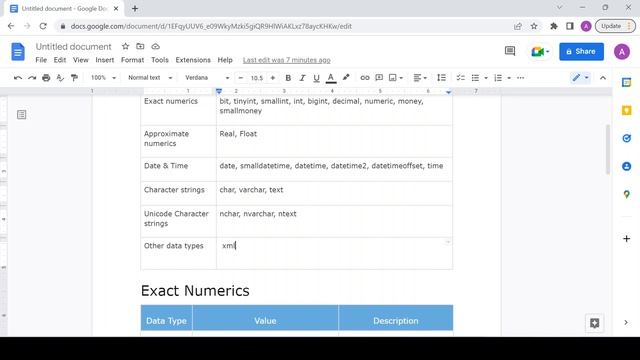Expand bulleted list options arrow
Viewport: 640px width, 360px height.
click(486, 78)
